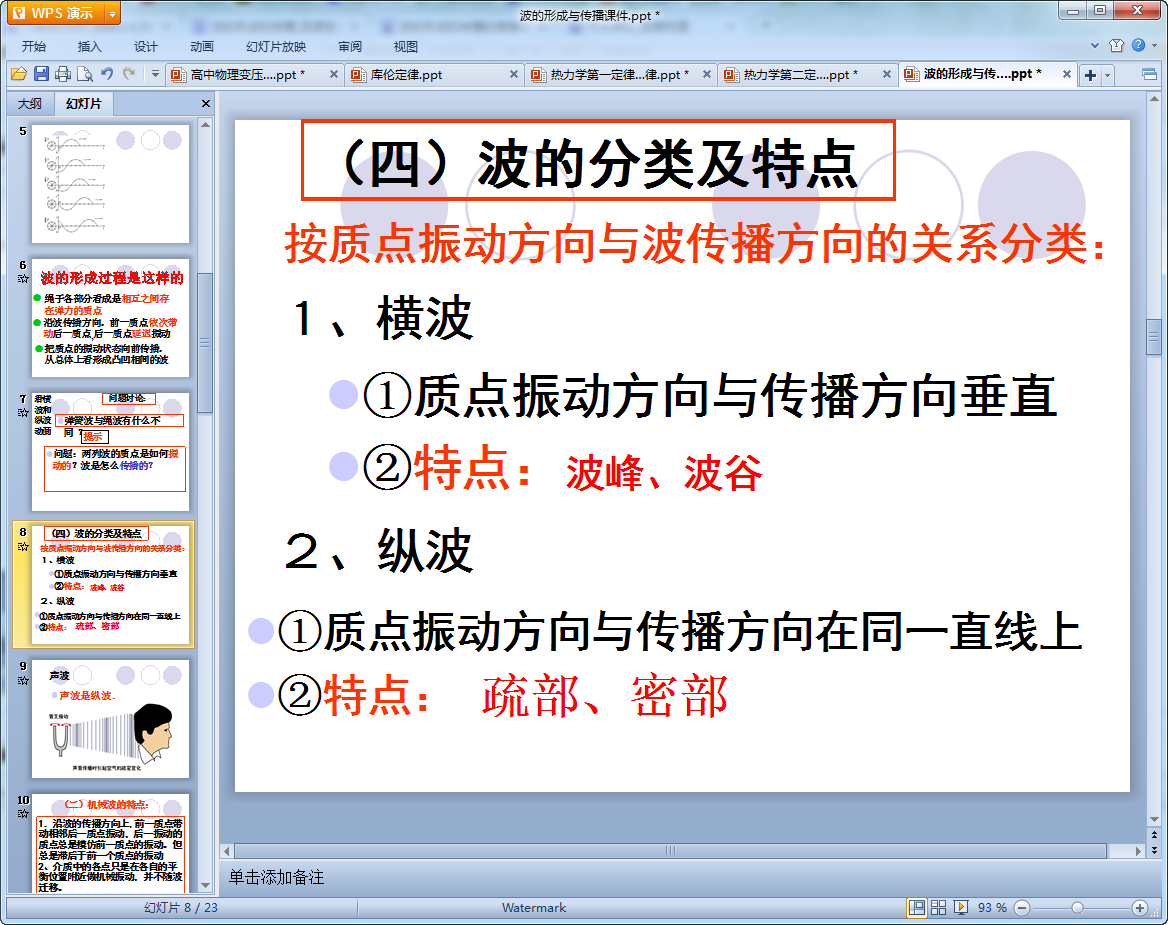Select Normal view button in status bar
Screen dimensions: 1168x925
click(916, 907)
